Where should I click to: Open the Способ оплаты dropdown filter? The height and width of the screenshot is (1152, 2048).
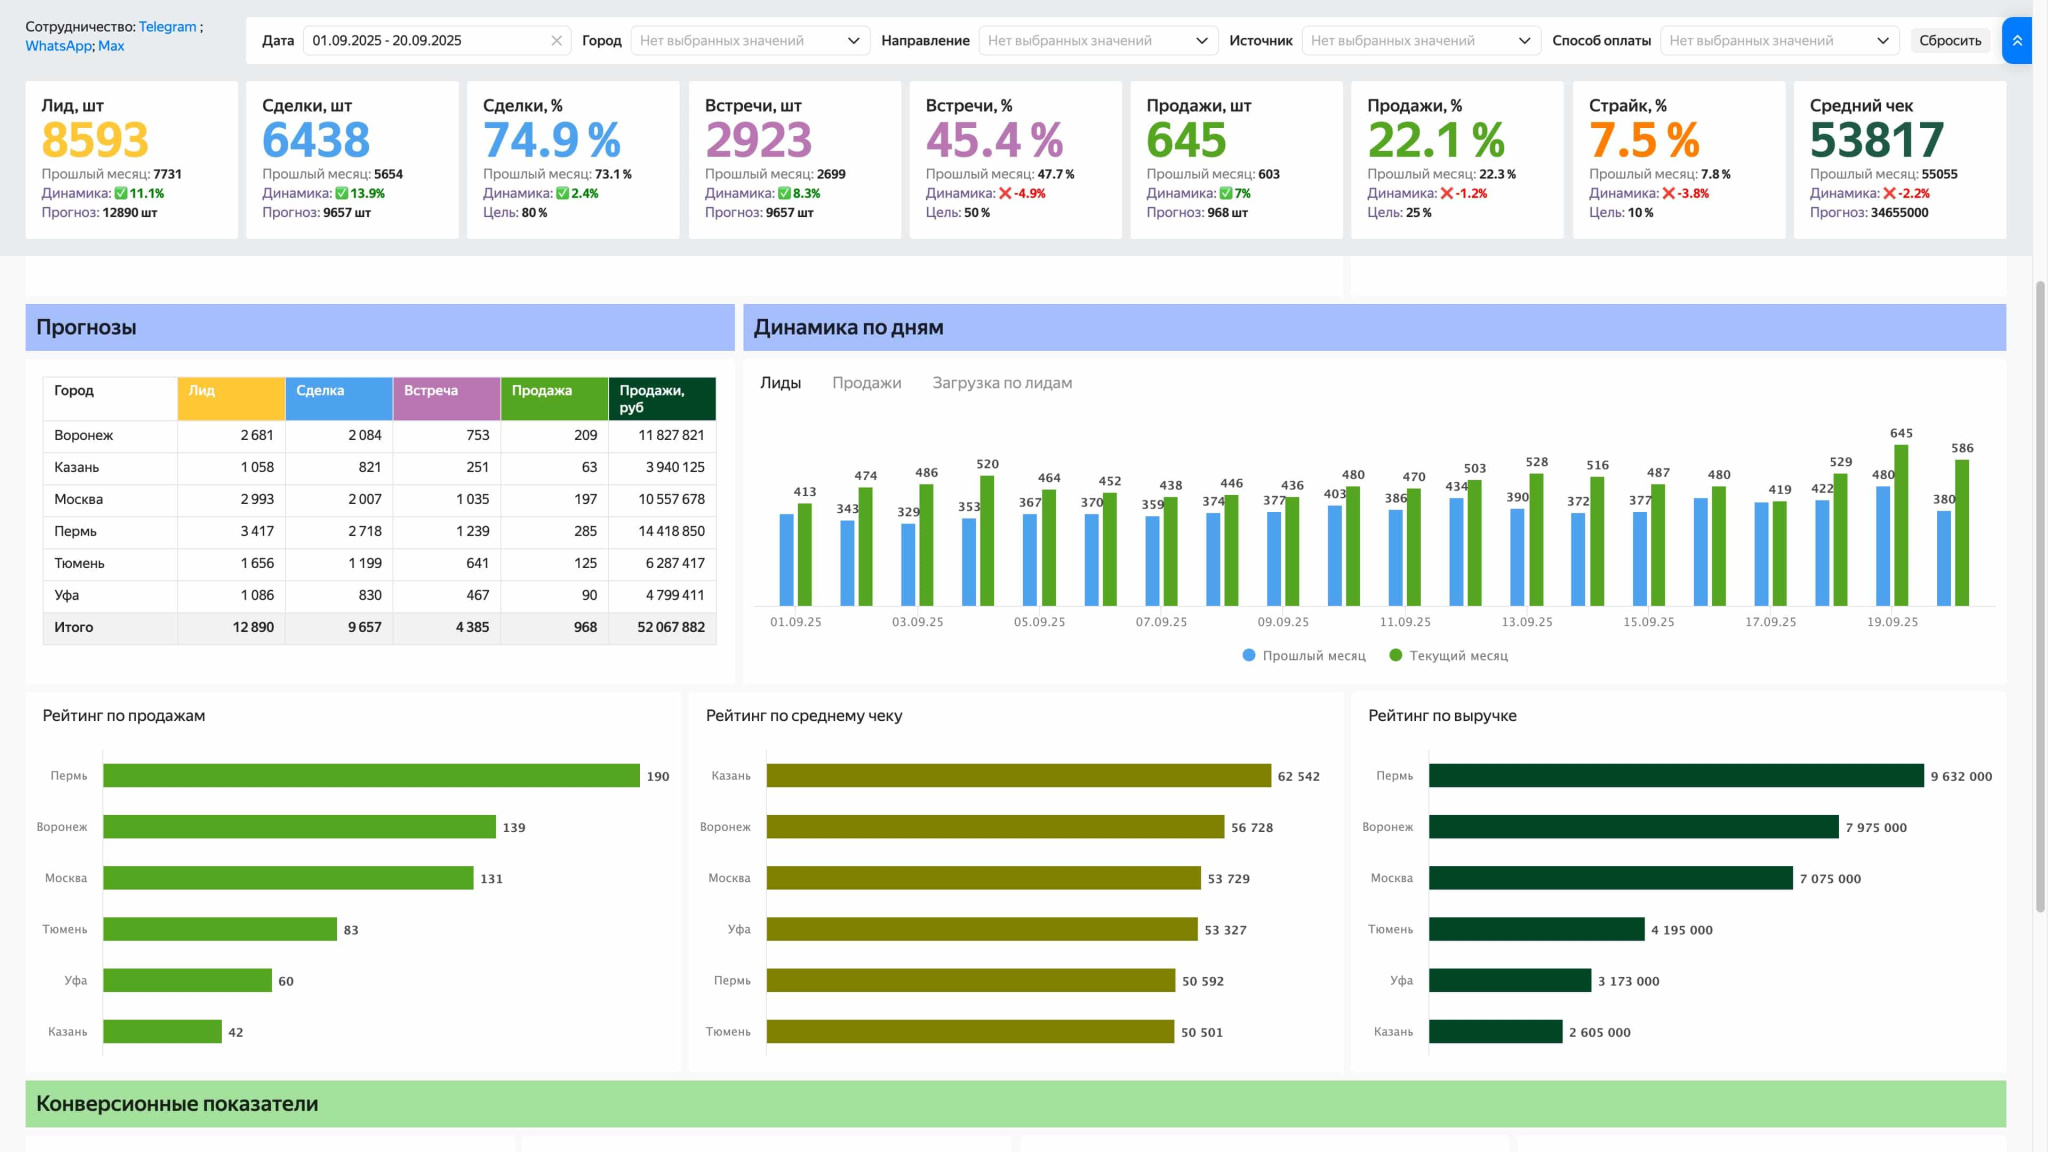coord(1779,41)
